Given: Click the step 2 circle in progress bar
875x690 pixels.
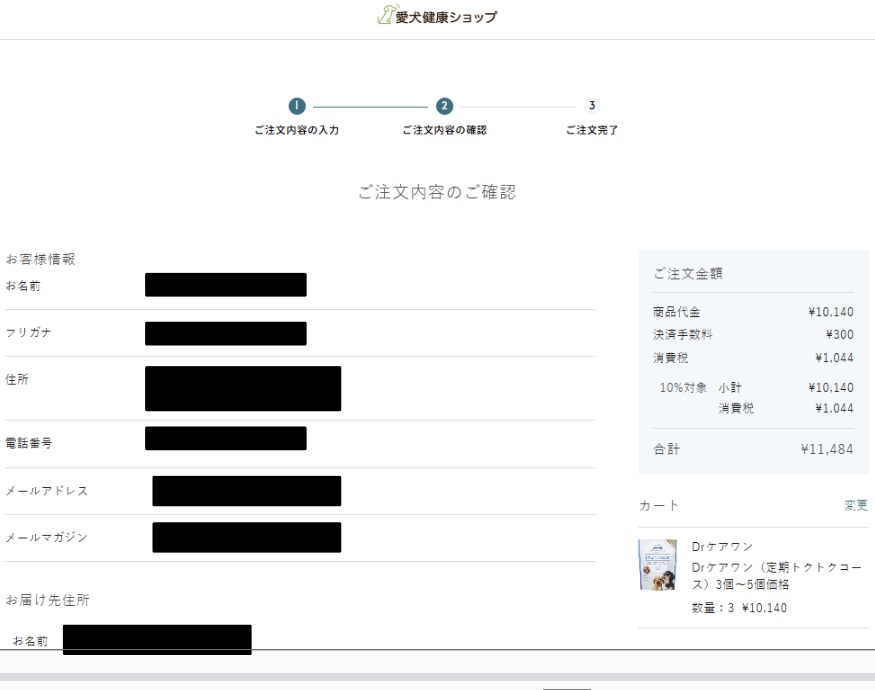Looking at the screenshot, I should (444, 106).
